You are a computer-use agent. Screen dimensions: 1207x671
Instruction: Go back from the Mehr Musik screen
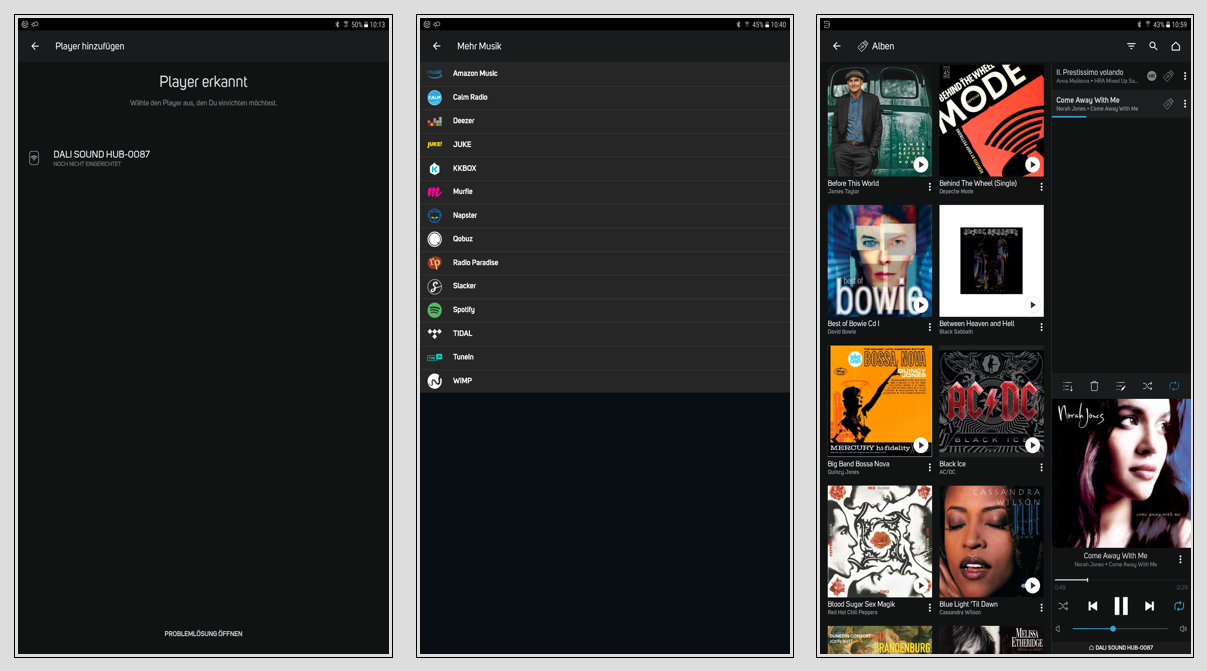pyautogui.click(x=436, y=46)
